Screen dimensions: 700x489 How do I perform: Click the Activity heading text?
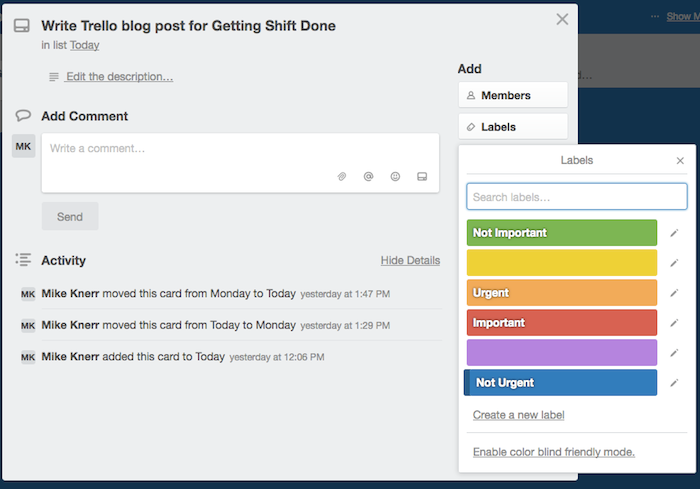[63, 260]
